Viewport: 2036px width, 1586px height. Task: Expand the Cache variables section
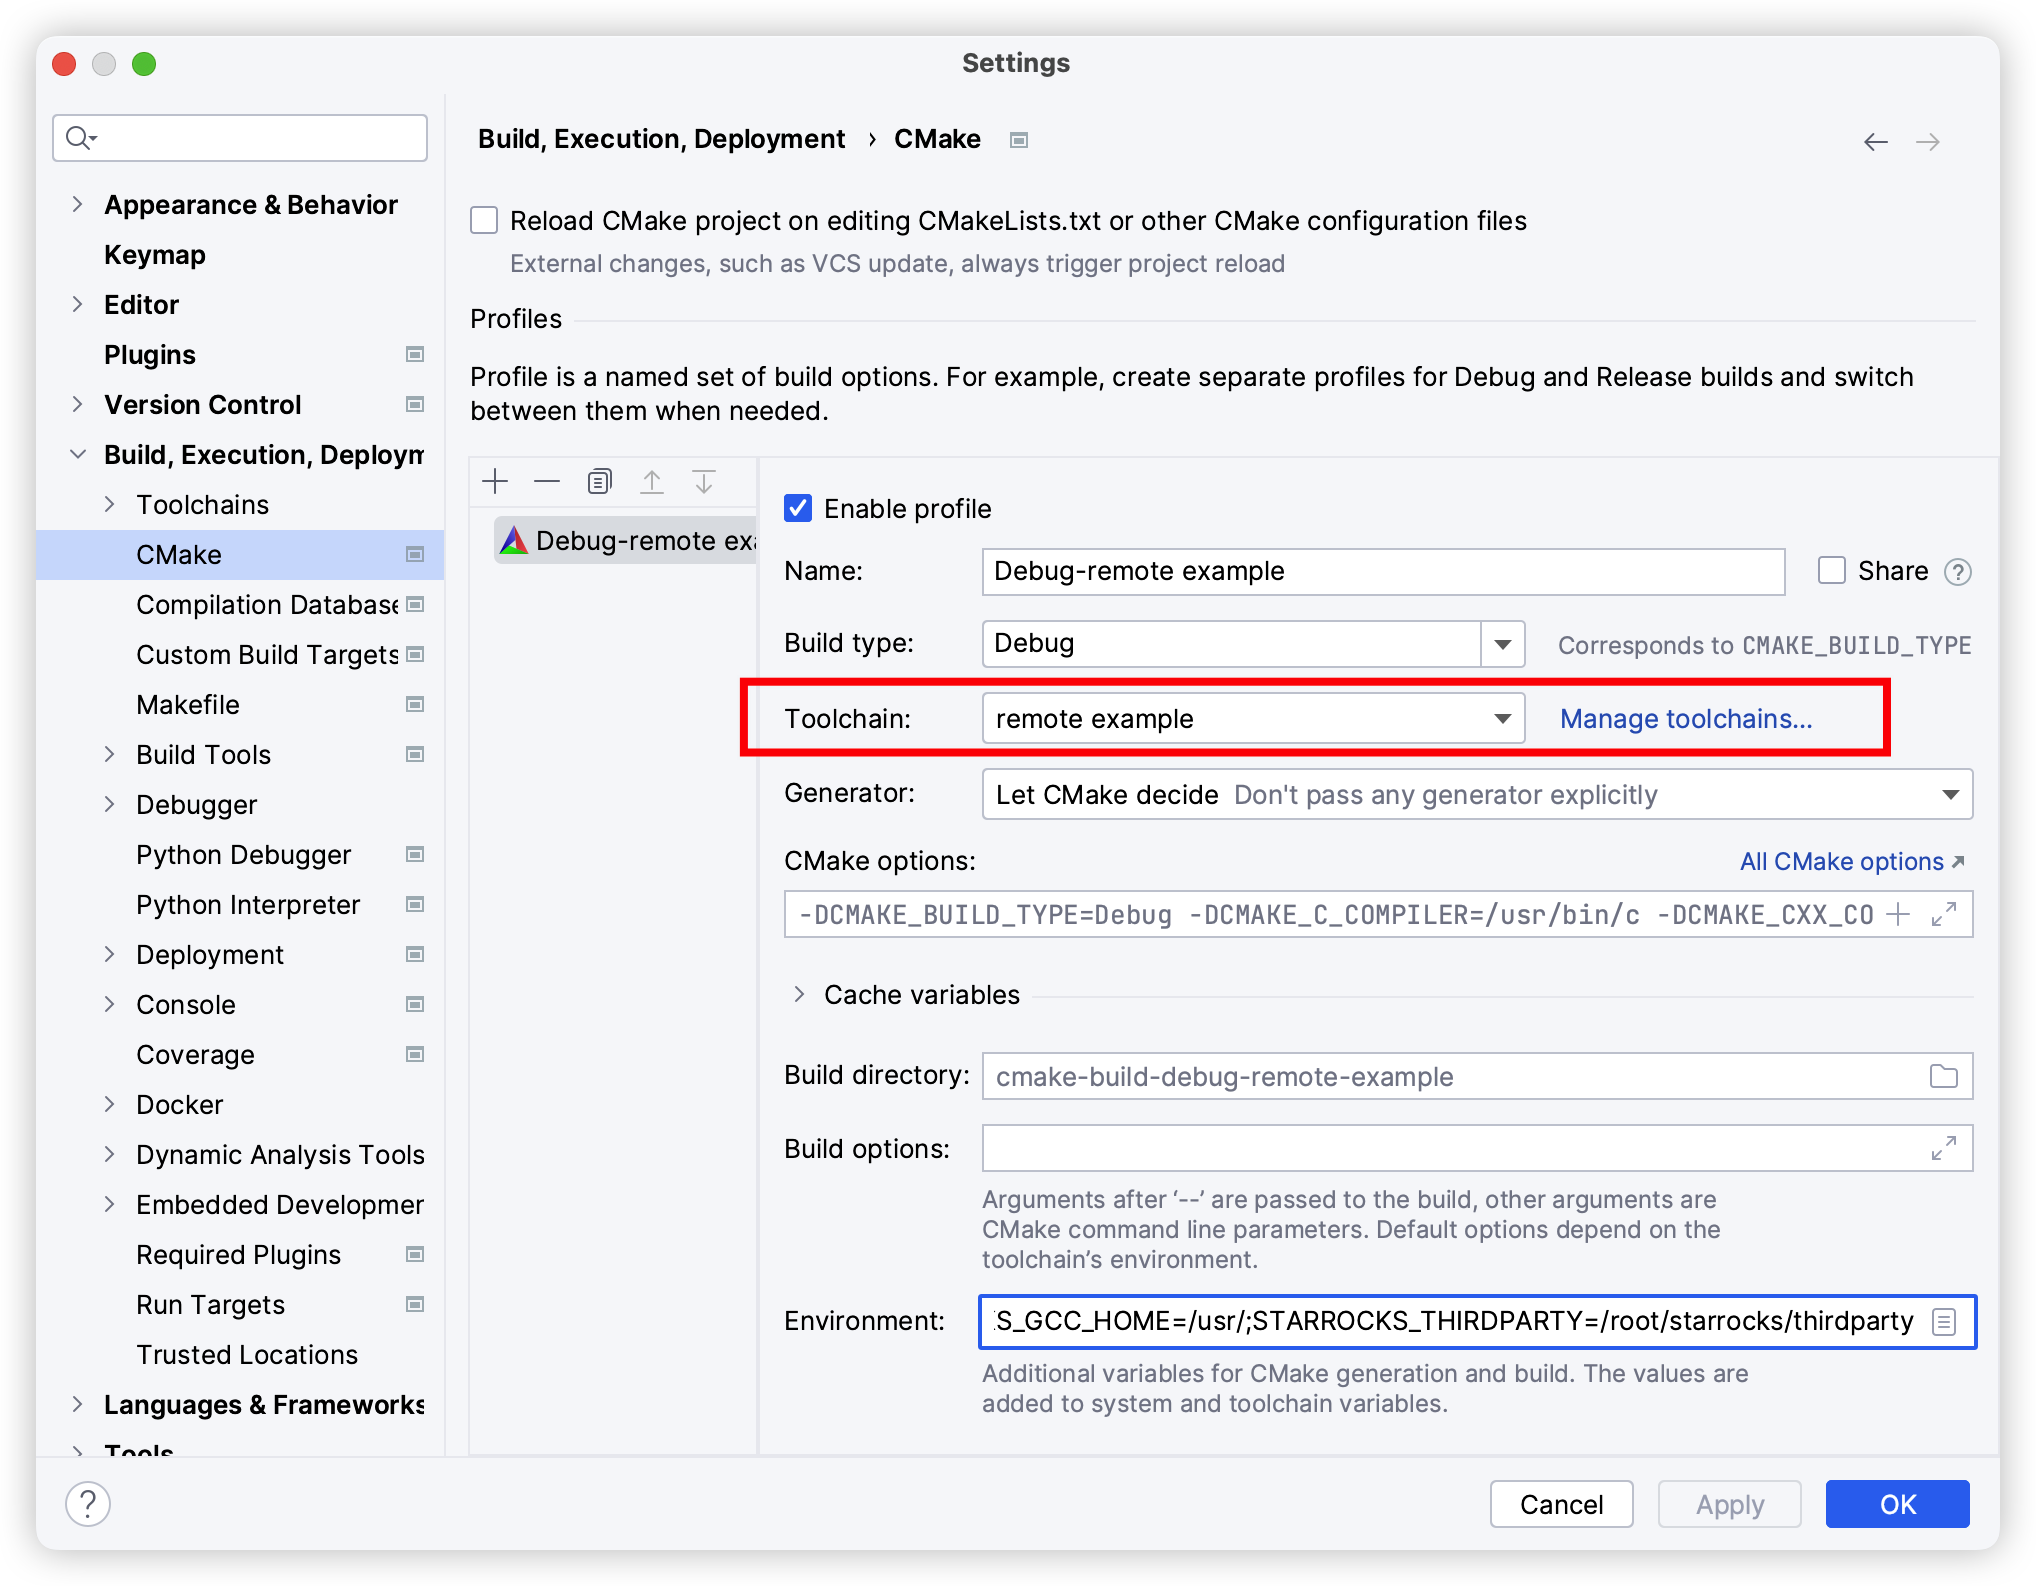(x=799, y=994)
